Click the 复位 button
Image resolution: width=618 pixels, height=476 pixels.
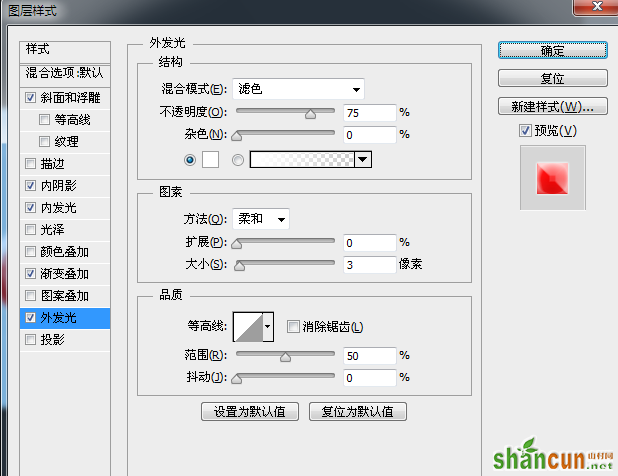[x=553, y=78]
